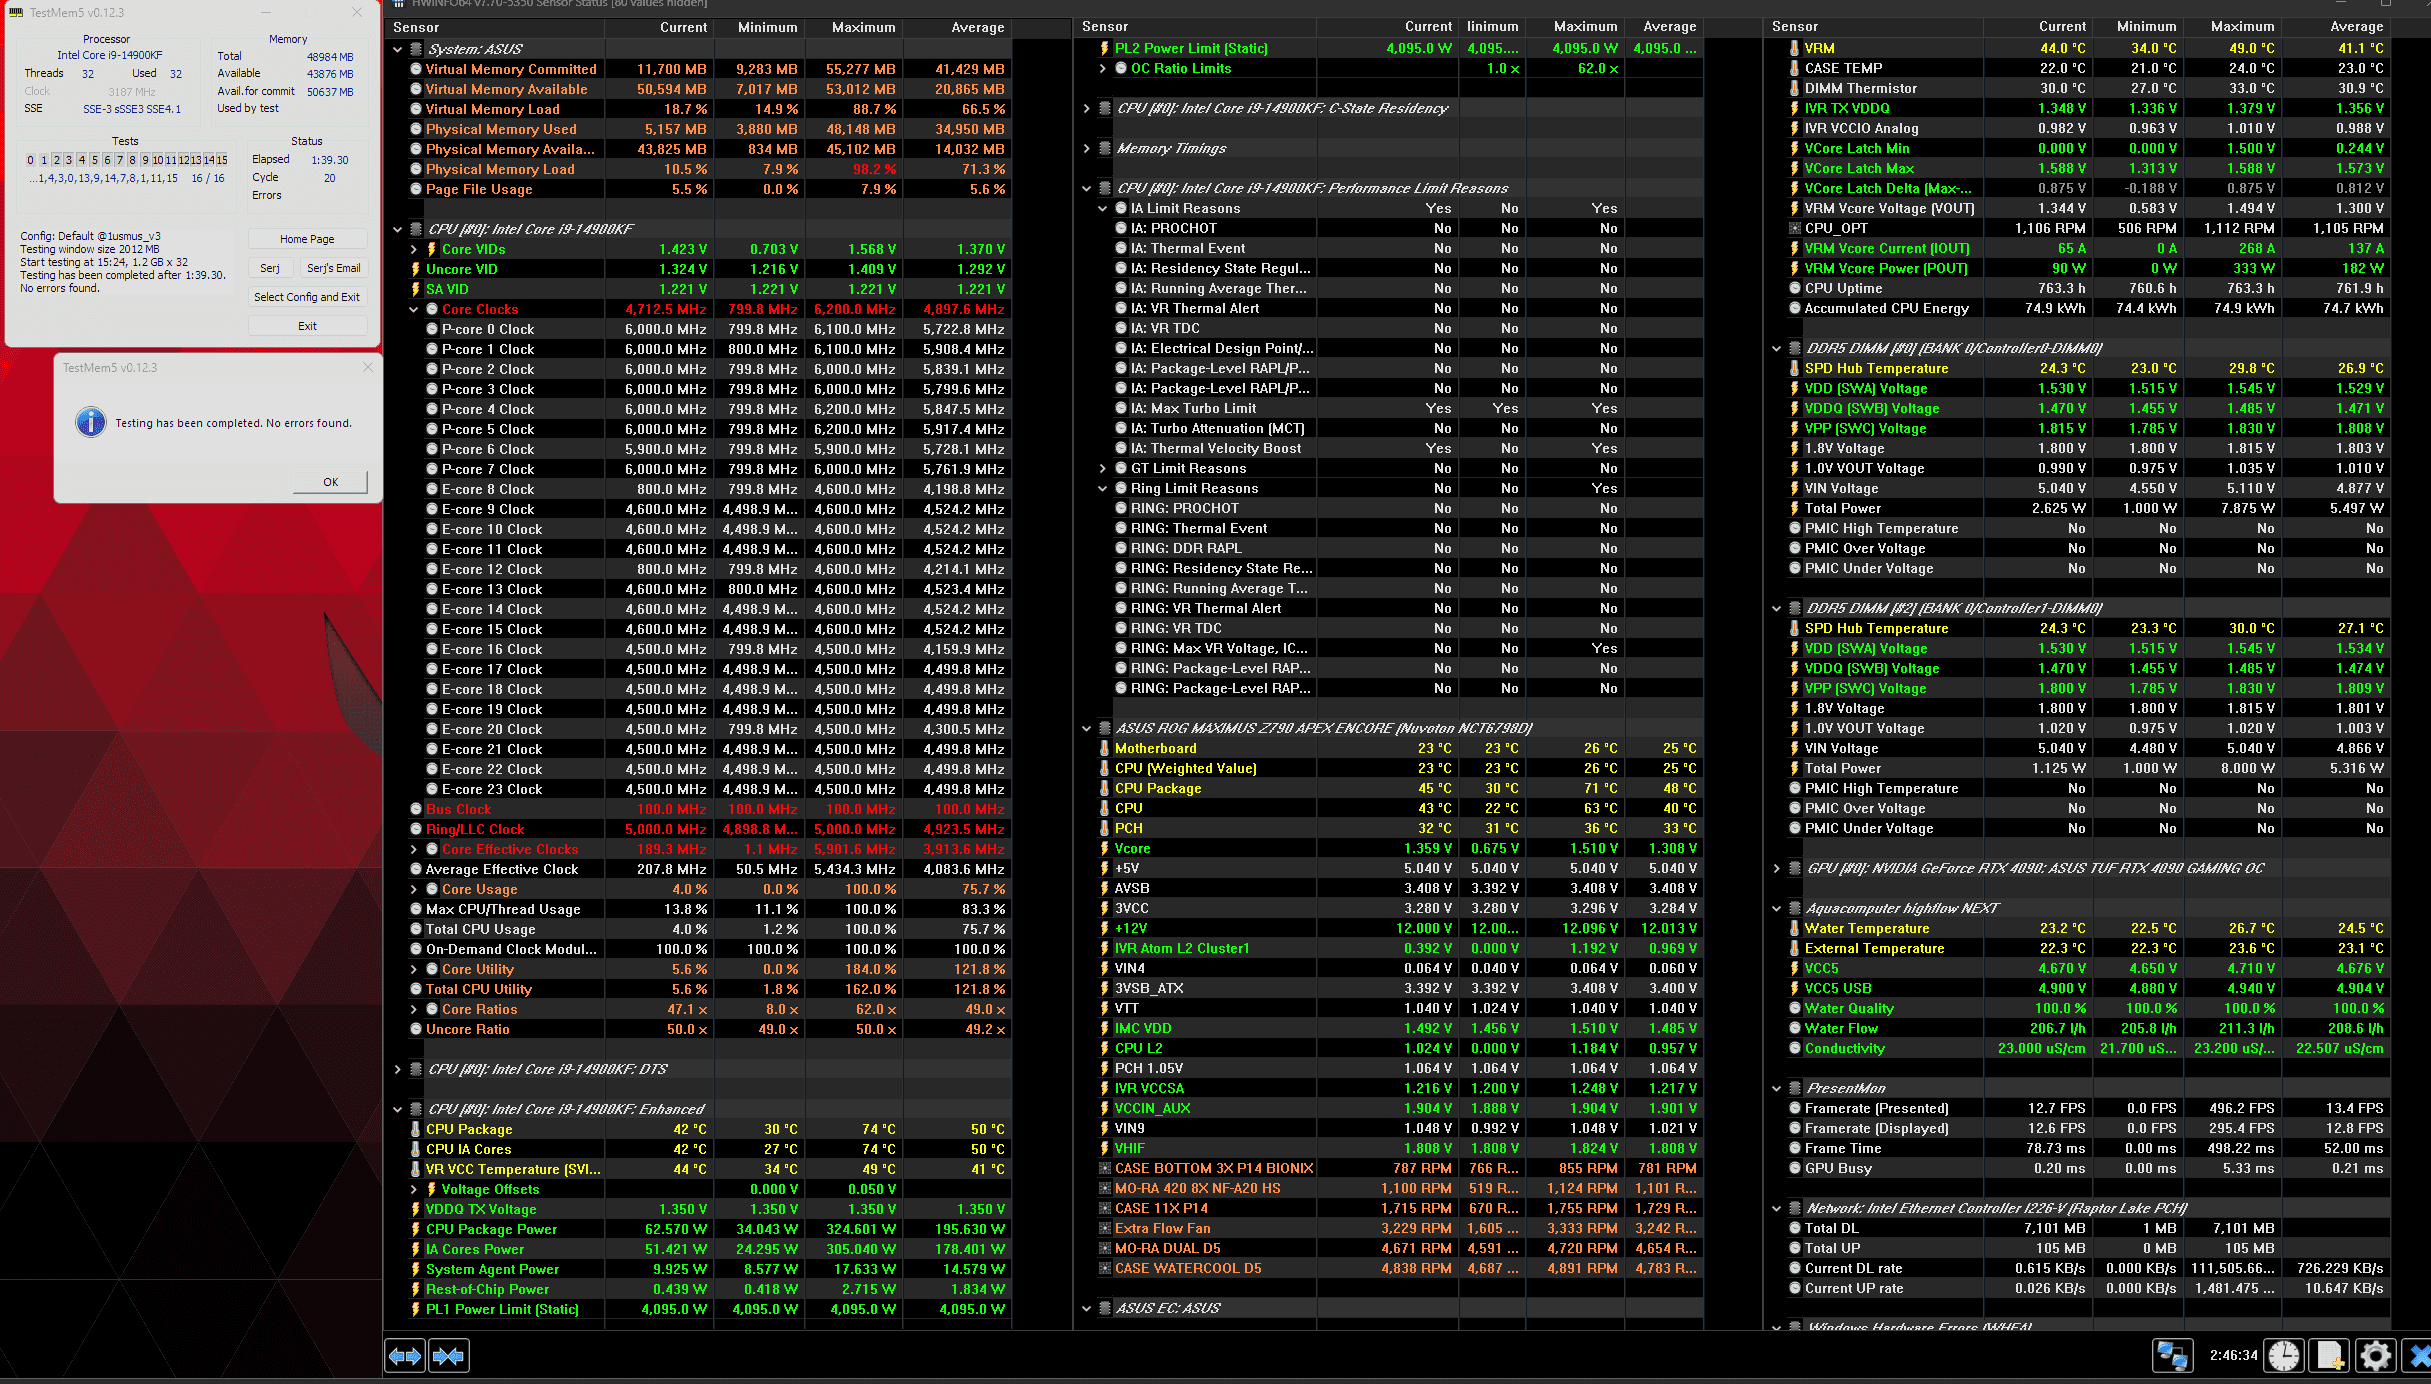The width and height of the screenshot is (2431, 1384).
Task: Collapse the Aquacomputer highflow NEXT group
Action: click(1777, 908)
